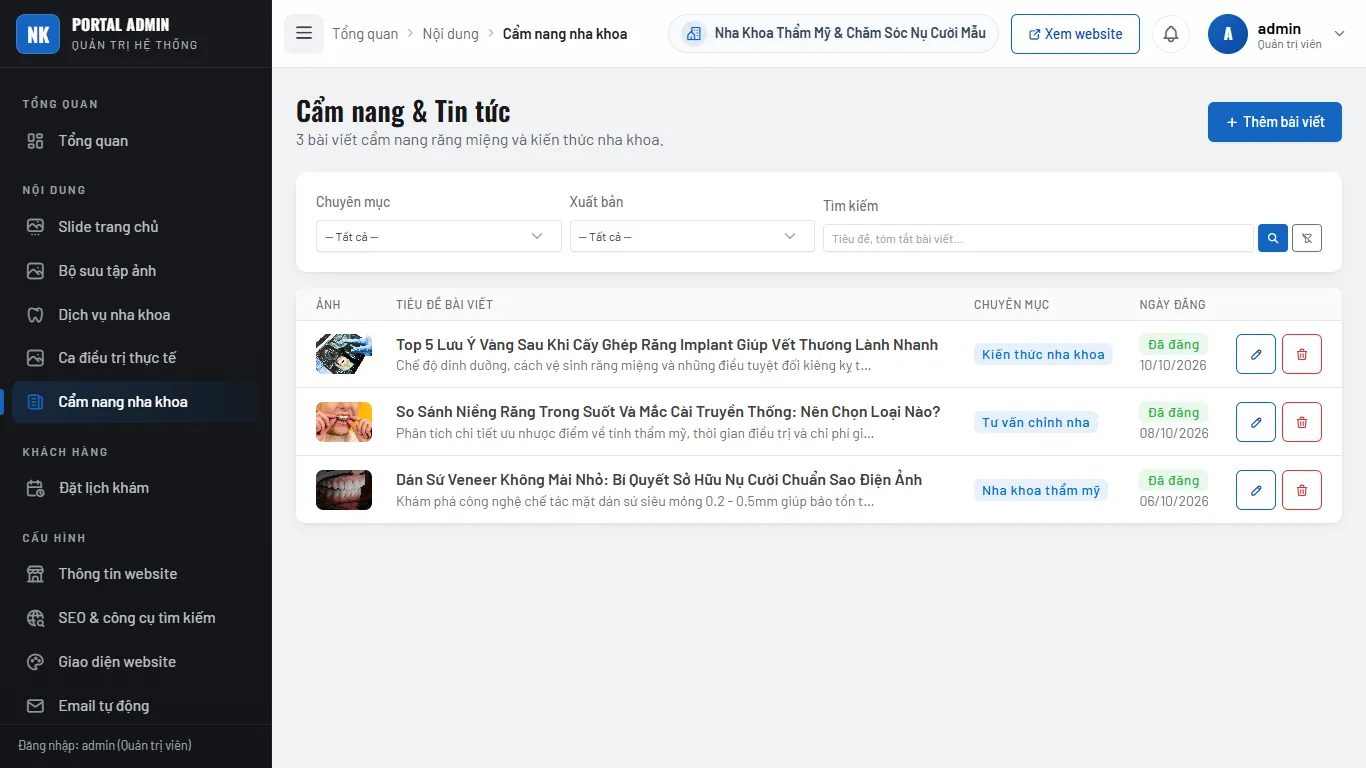This screenshot has width=1366, height=768.
Task: Open Ca điều trị thực tế section
Action: coord(136,358)
